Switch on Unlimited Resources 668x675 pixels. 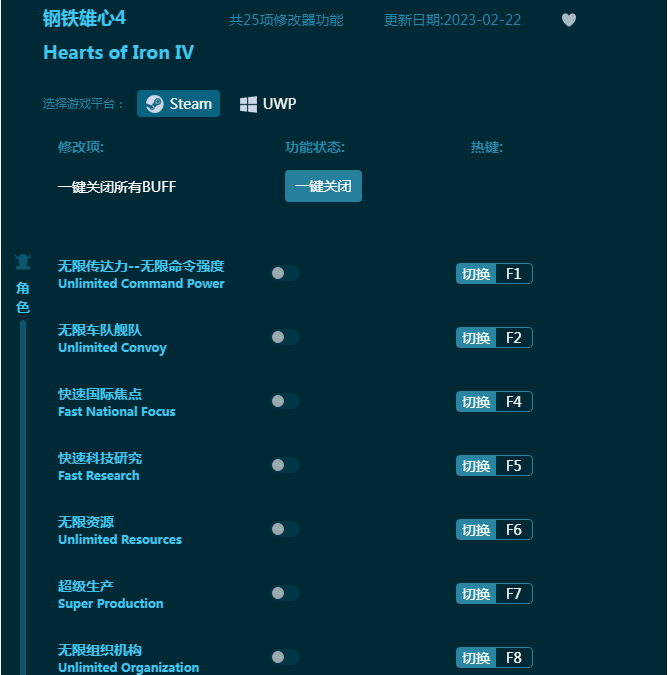(x=285, y=529)
